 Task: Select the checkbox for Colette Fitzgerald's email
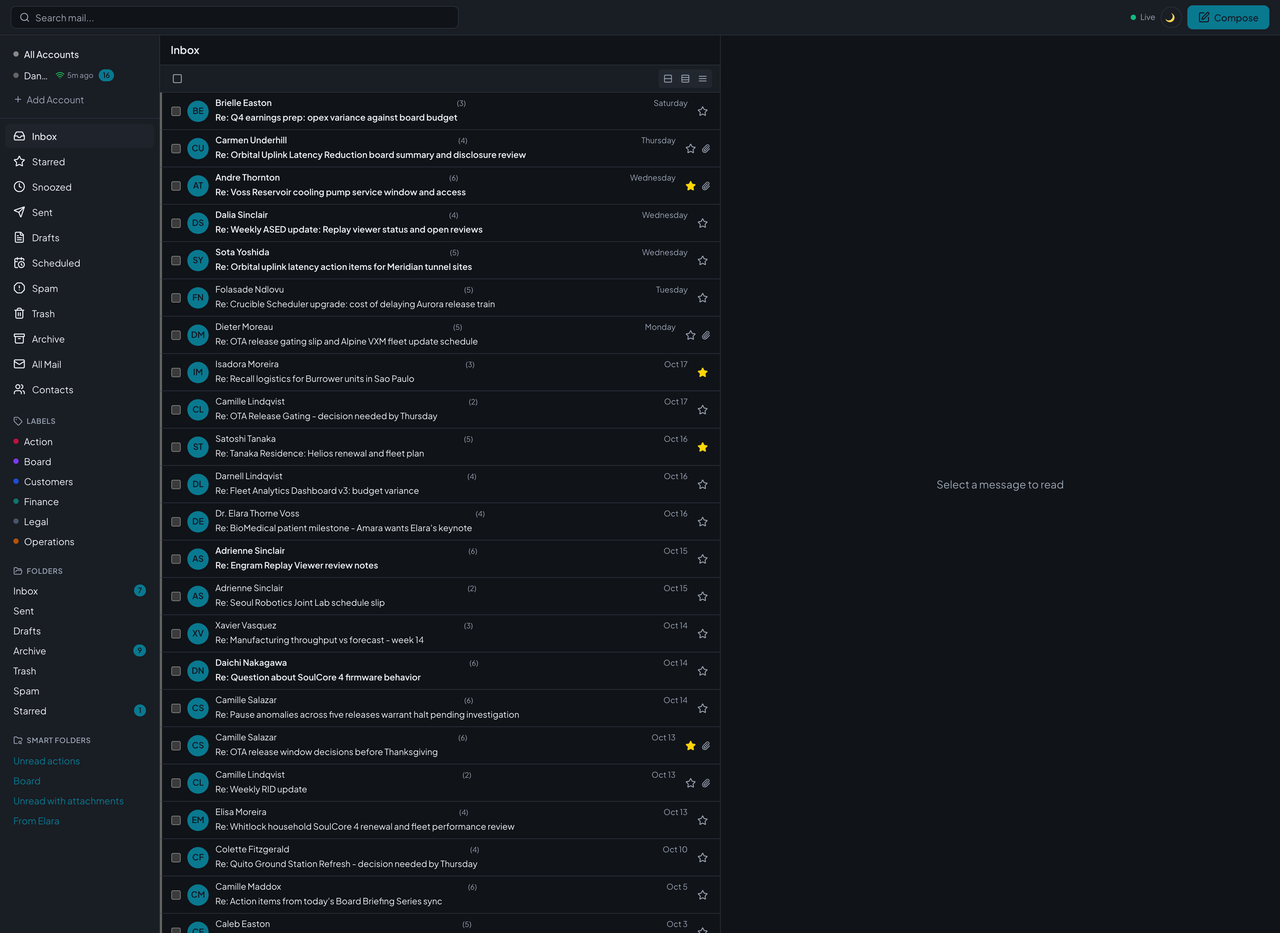(x=176, y=857)
